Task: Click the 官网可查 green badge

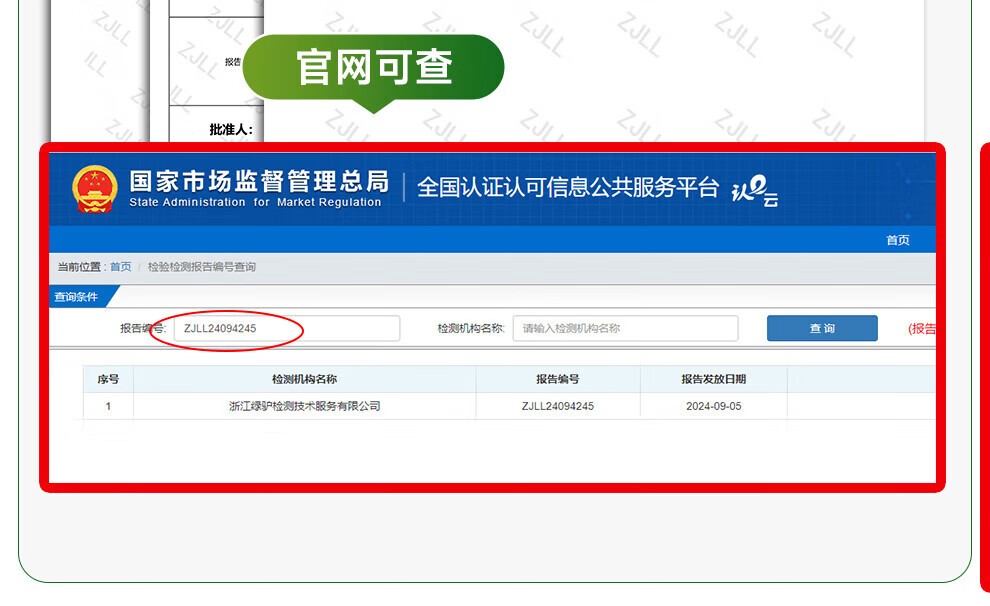Action: point(373,68)
